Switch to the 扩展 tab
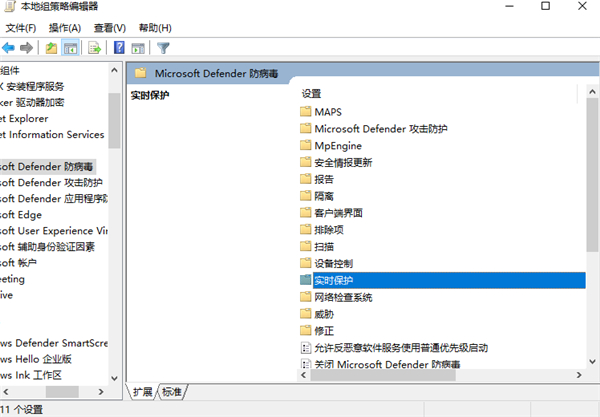Screen dimensions: 600x417 pyautogui.click(x=144, y=391)
